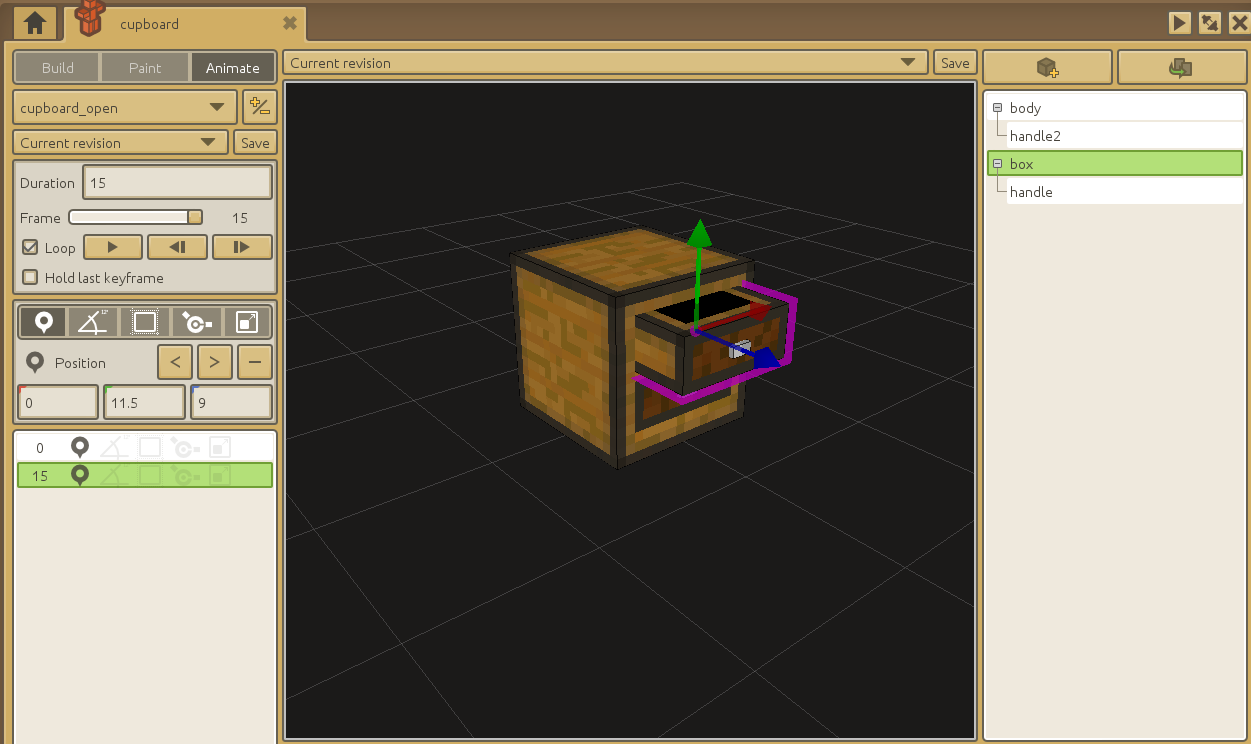Select the Pivot point keyframe tool
The width and height of the screenshot is (1251, 744).
[x=196, y=322]
